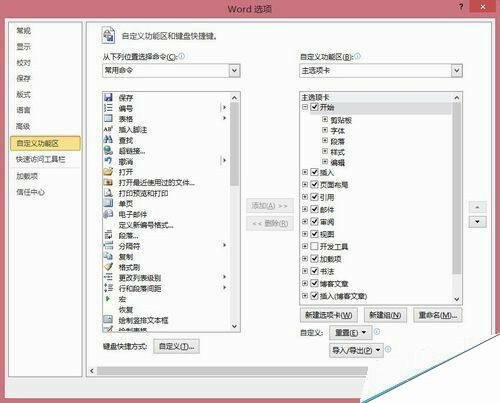This screenshot has height=403, width=500.
Task: Expand the 段落 group node
Action: point(325,140)
